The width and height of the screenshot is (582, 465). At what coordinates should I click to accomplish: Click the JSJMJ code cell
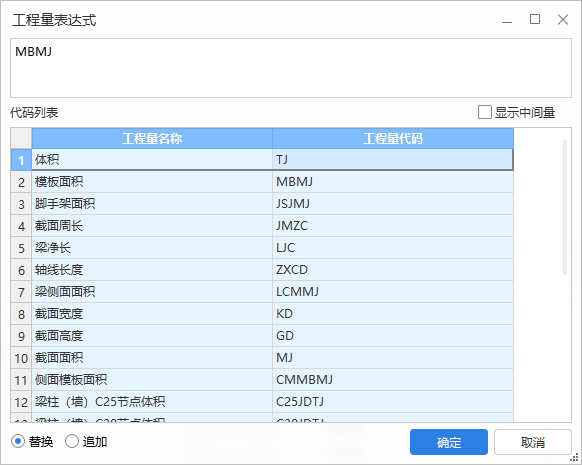point(393,204)
